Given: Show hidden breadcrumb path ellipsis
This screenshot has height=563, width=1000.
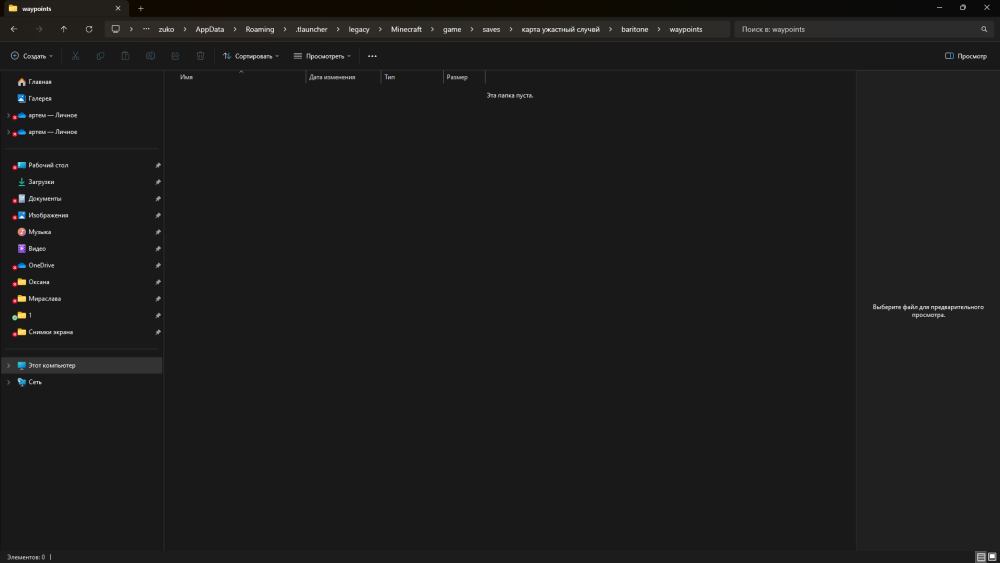Looking at the screenshot, I should click(x=146, y=29).
